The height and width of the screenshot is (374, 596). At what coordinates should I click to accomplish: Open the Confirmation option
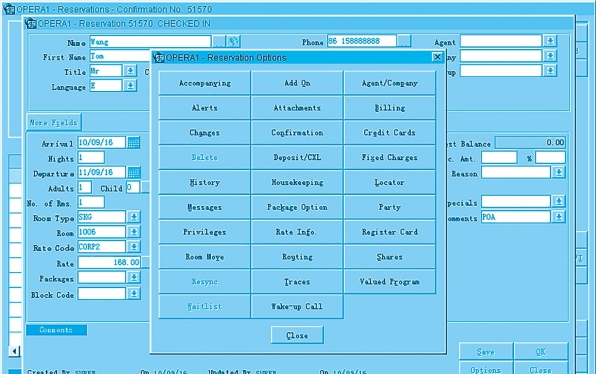(x=297, y=133)
